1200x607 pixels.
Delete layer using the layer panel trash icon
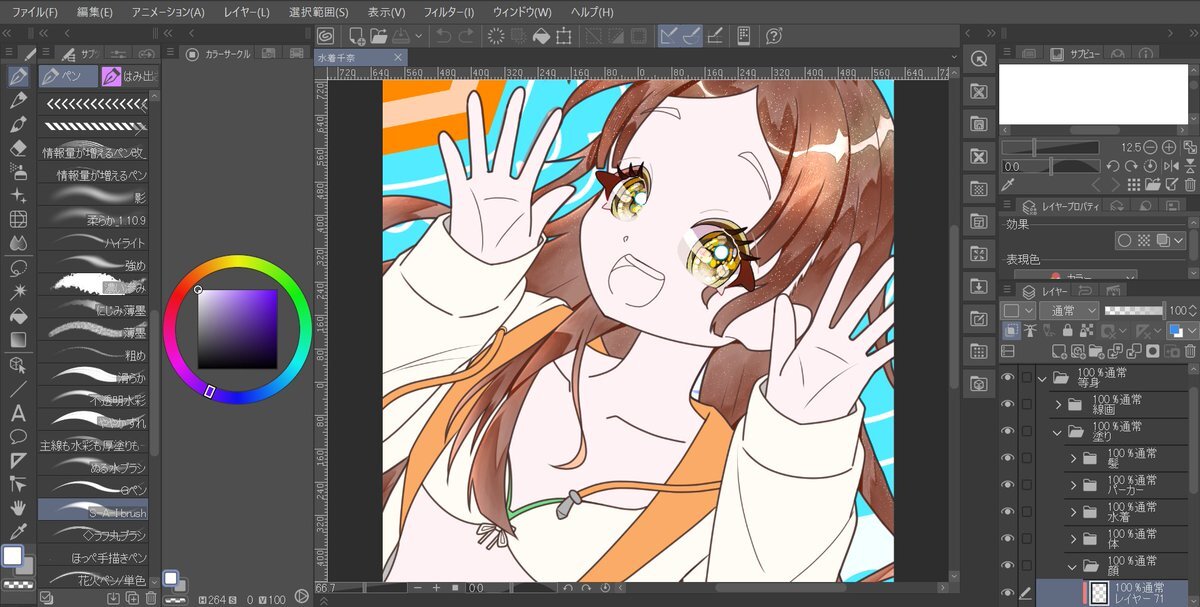tap(1189, 352)
